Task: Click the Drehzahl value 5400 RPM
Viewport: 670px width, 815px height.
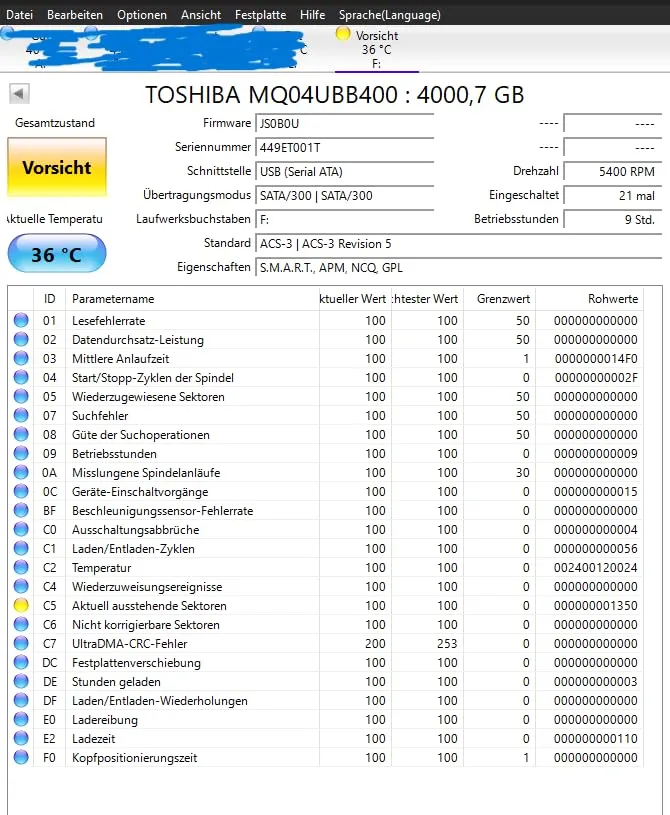Action: (613, 172)
